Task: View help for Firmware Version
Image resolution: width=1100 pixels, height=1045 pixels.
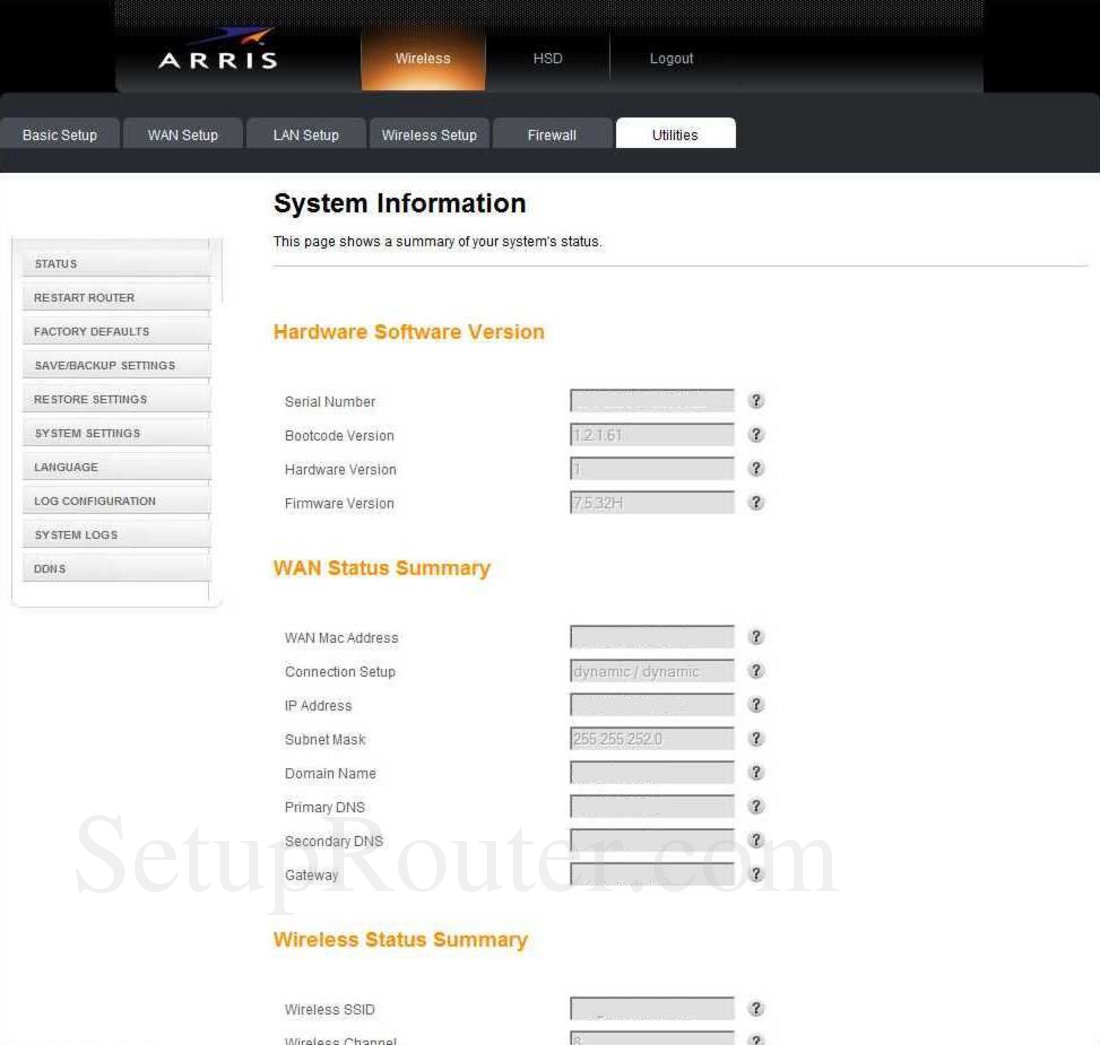Action: coord(757,502)
